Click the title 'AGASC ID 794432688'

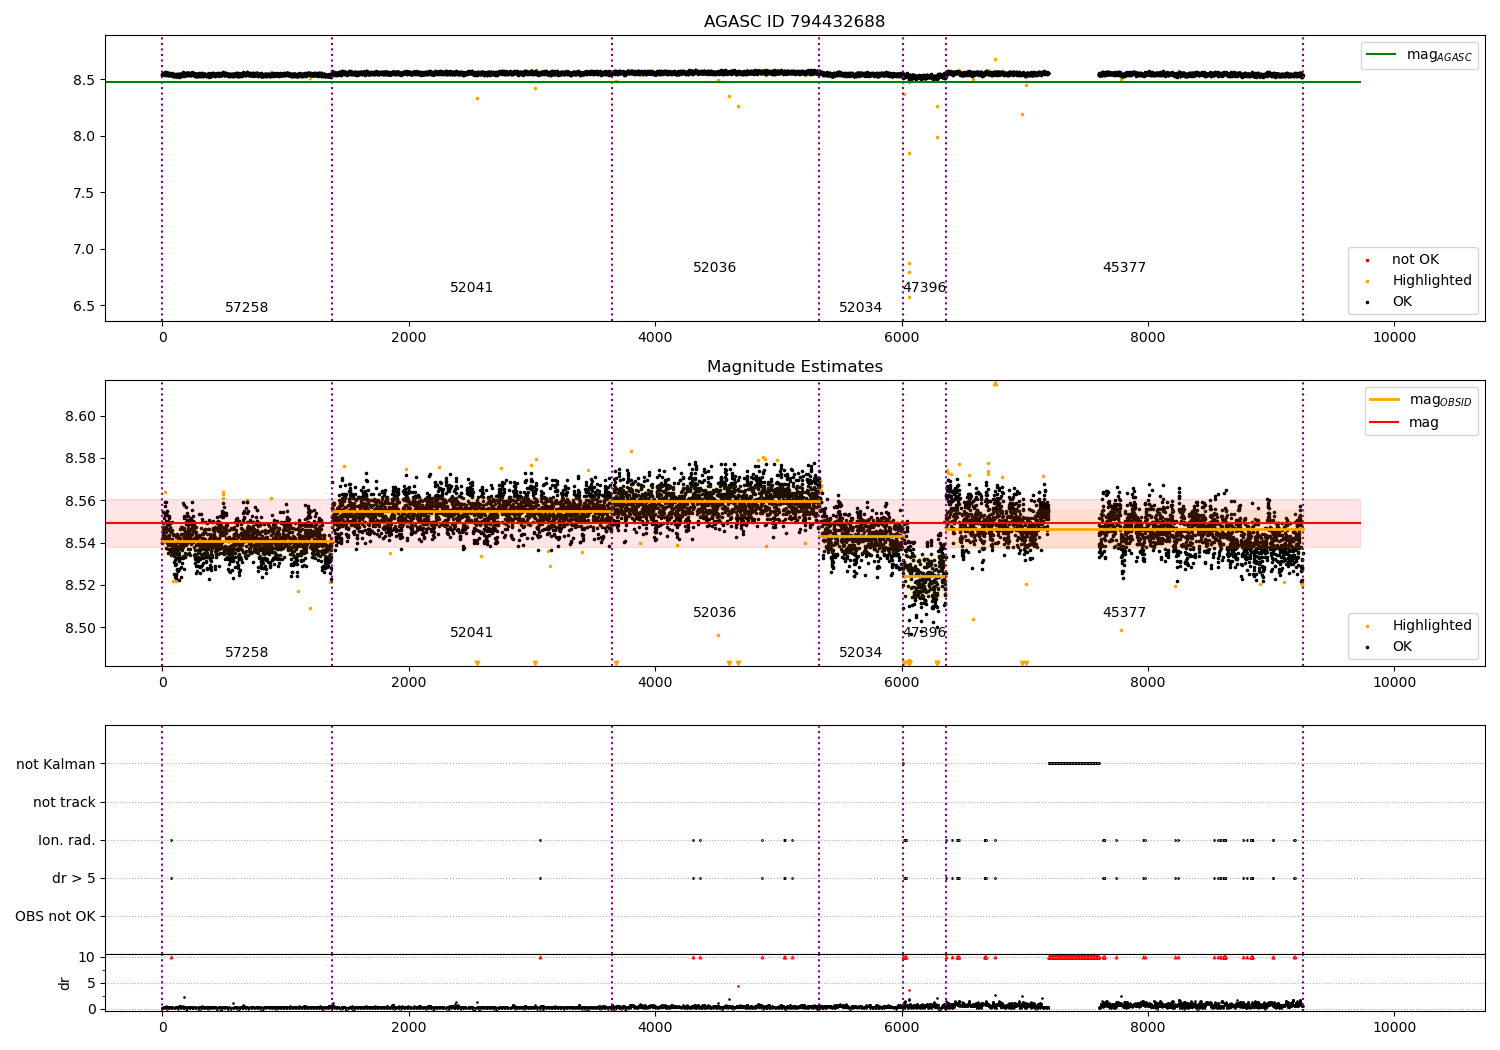point(794,22)
